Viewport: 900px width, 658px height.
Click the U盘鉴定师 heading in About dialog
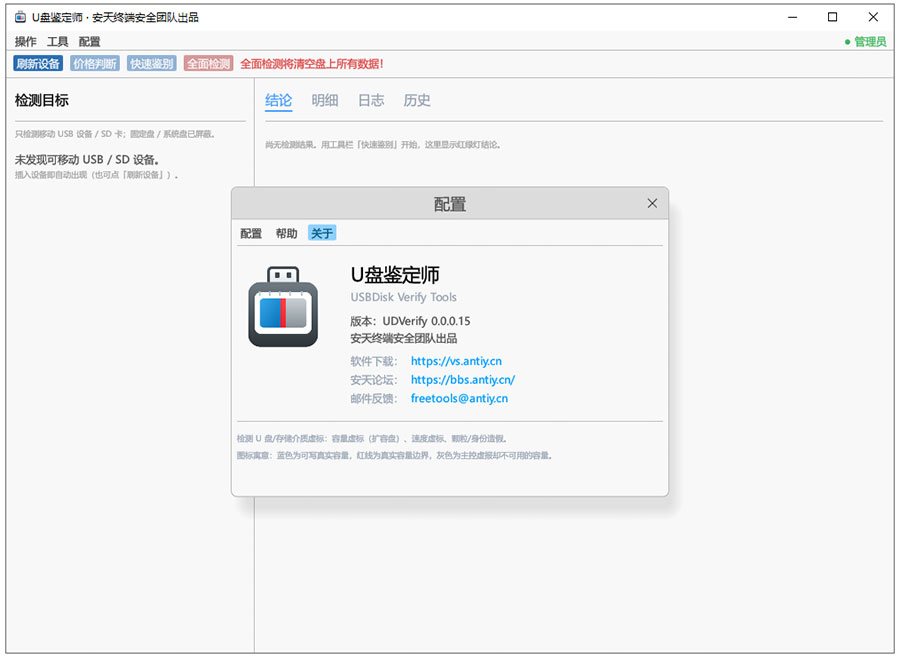pos(395,275)
